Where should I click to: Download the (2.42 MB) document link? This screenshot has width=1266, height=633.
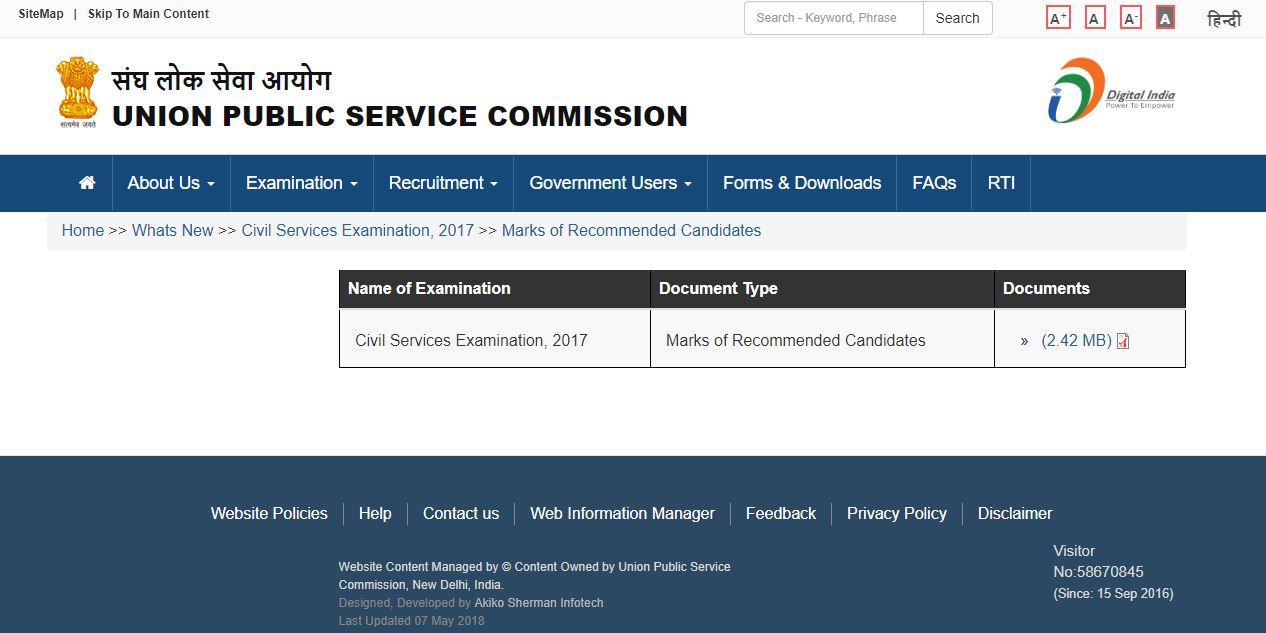1076,341
